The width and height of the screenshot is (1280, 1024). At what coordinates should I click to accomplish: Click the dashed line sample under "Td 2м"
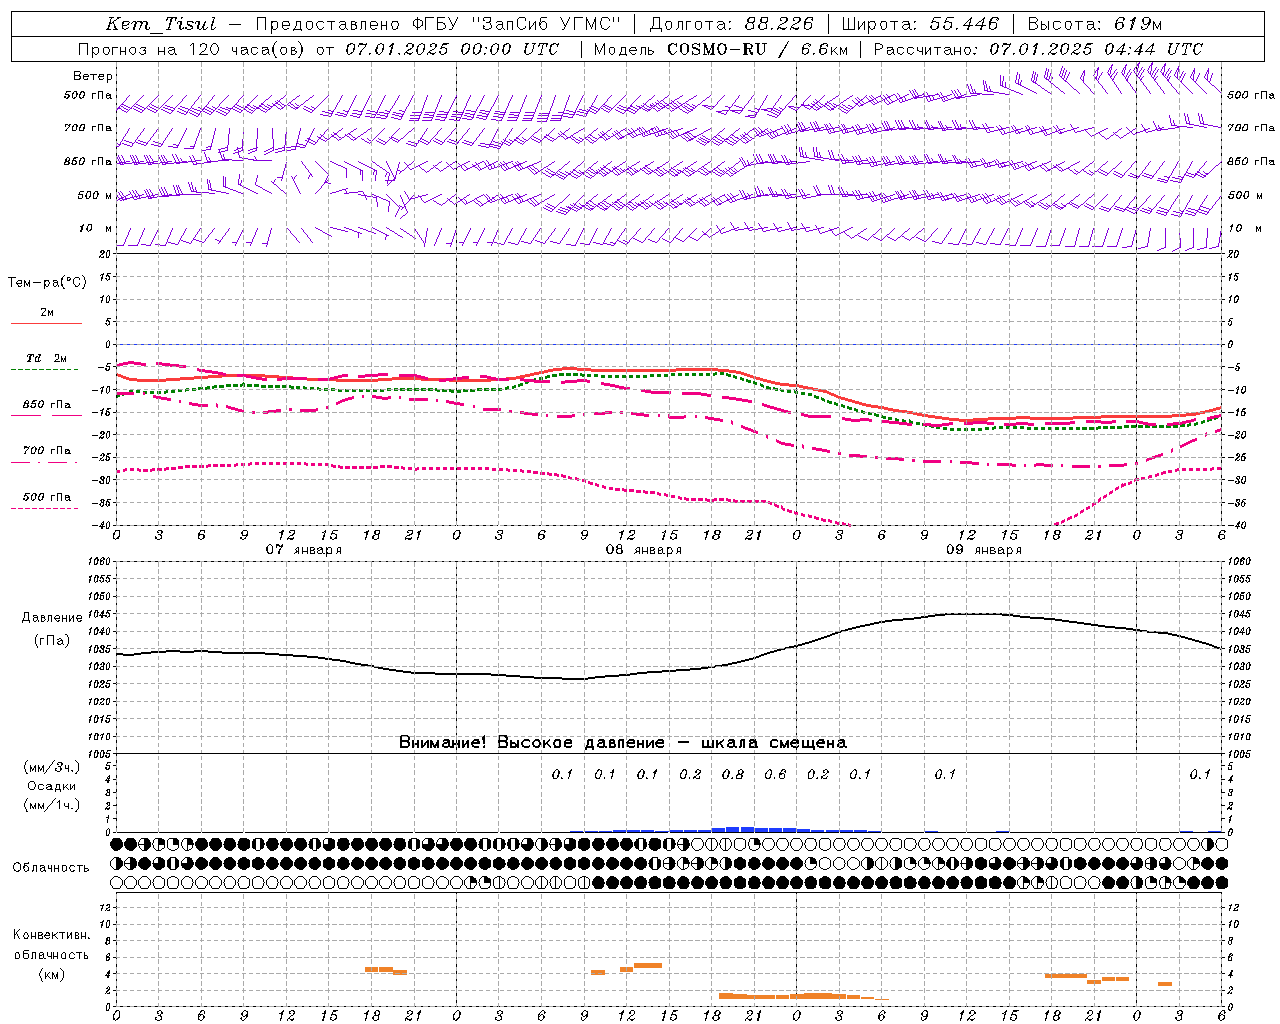(46, 370)
